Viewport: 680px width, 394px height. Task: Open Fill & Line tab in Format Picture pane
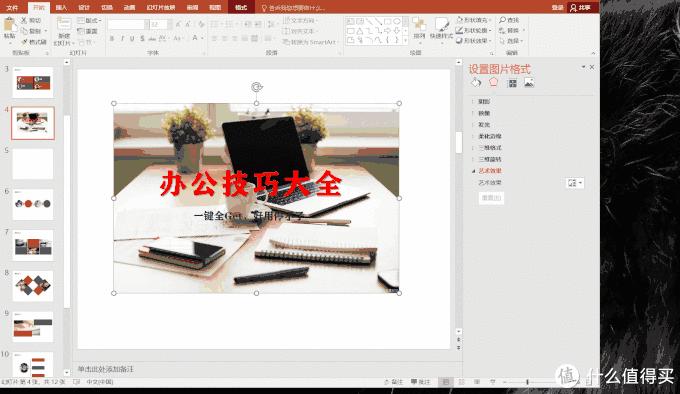tap(476, 82)
